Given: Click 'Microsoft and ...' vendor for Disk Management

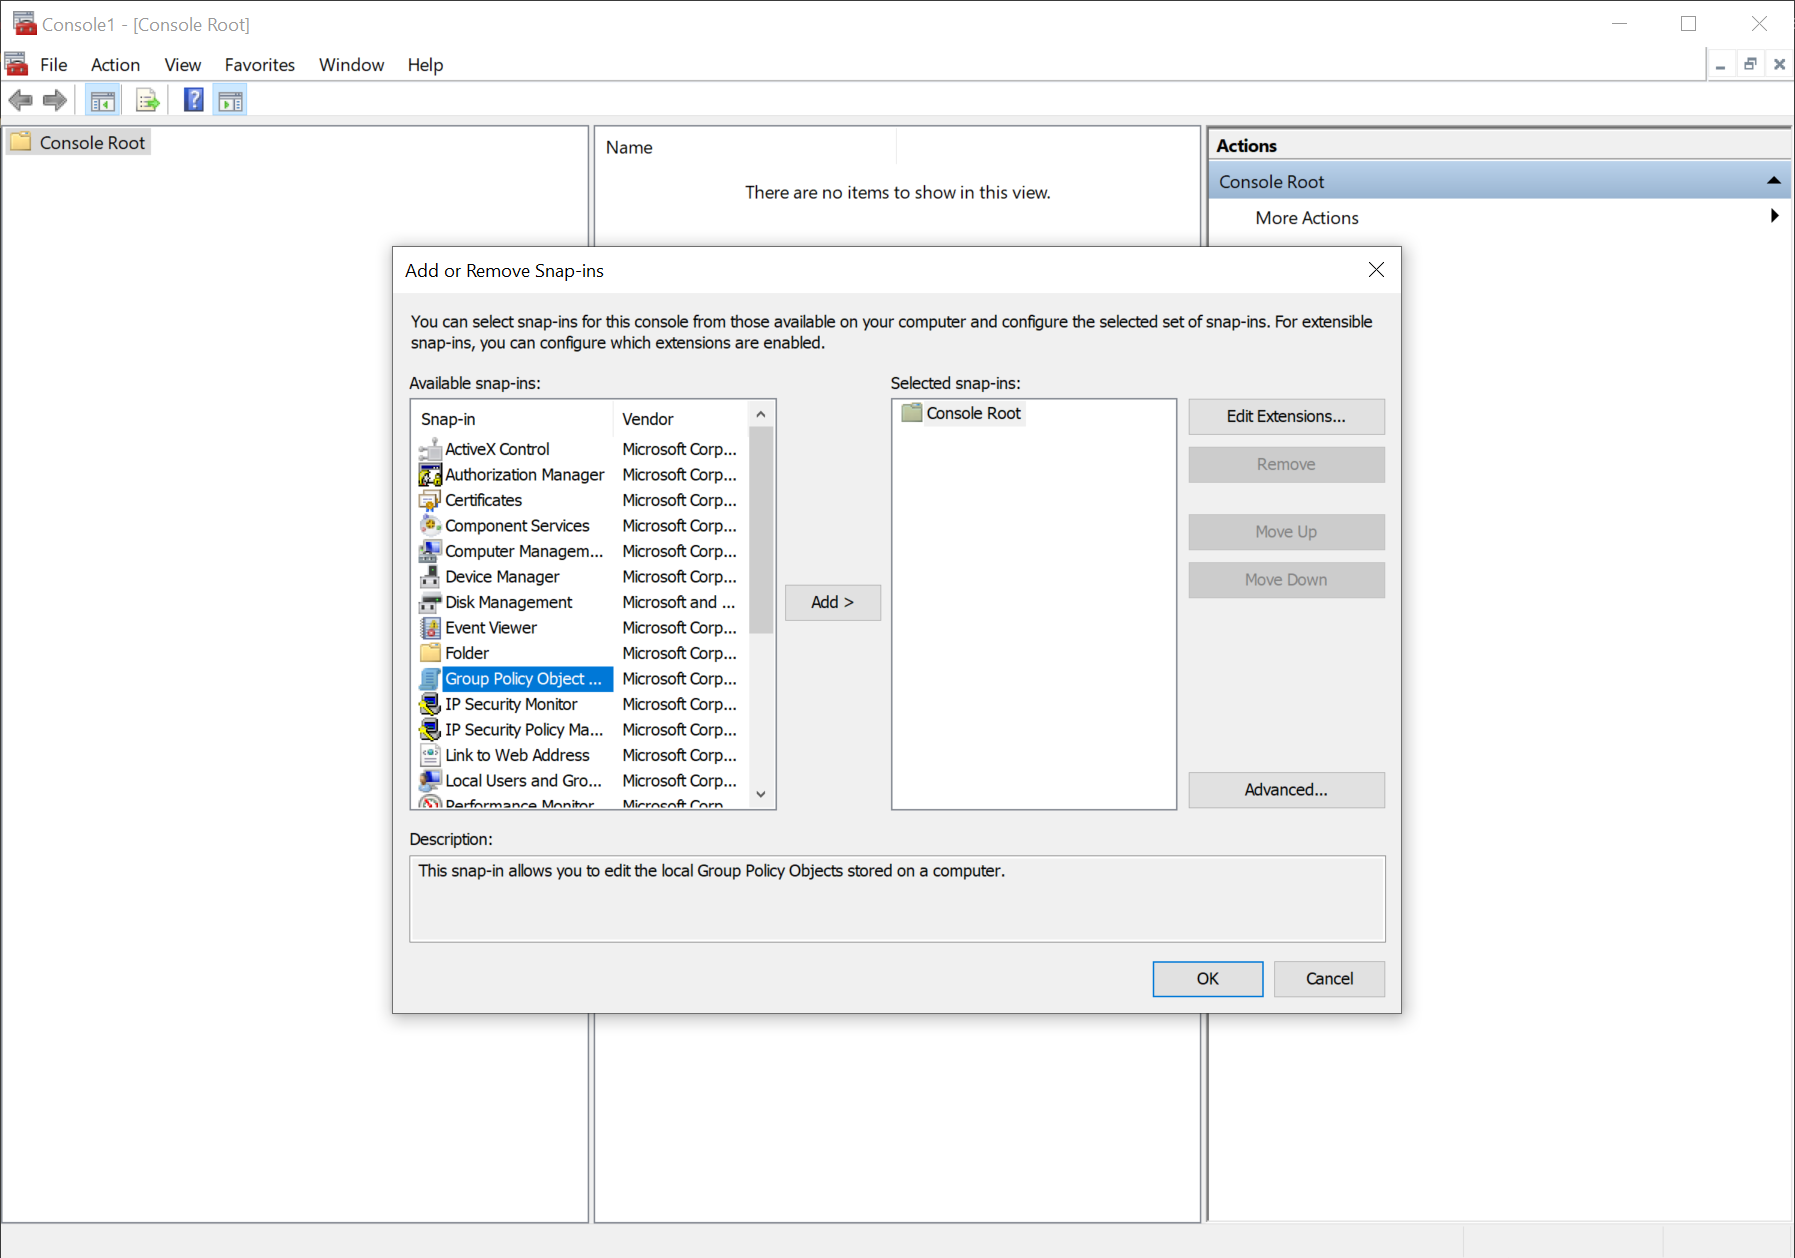Looking at the screenshot, I should tap(680, 602).
